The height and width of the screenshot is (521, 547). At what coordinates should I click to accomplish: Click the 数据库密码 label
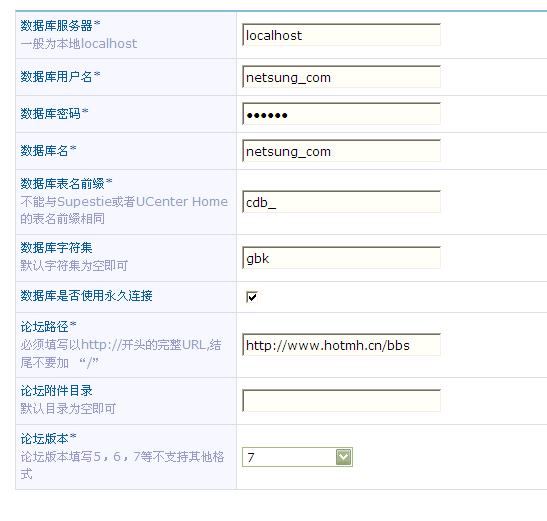coord(54,113)
